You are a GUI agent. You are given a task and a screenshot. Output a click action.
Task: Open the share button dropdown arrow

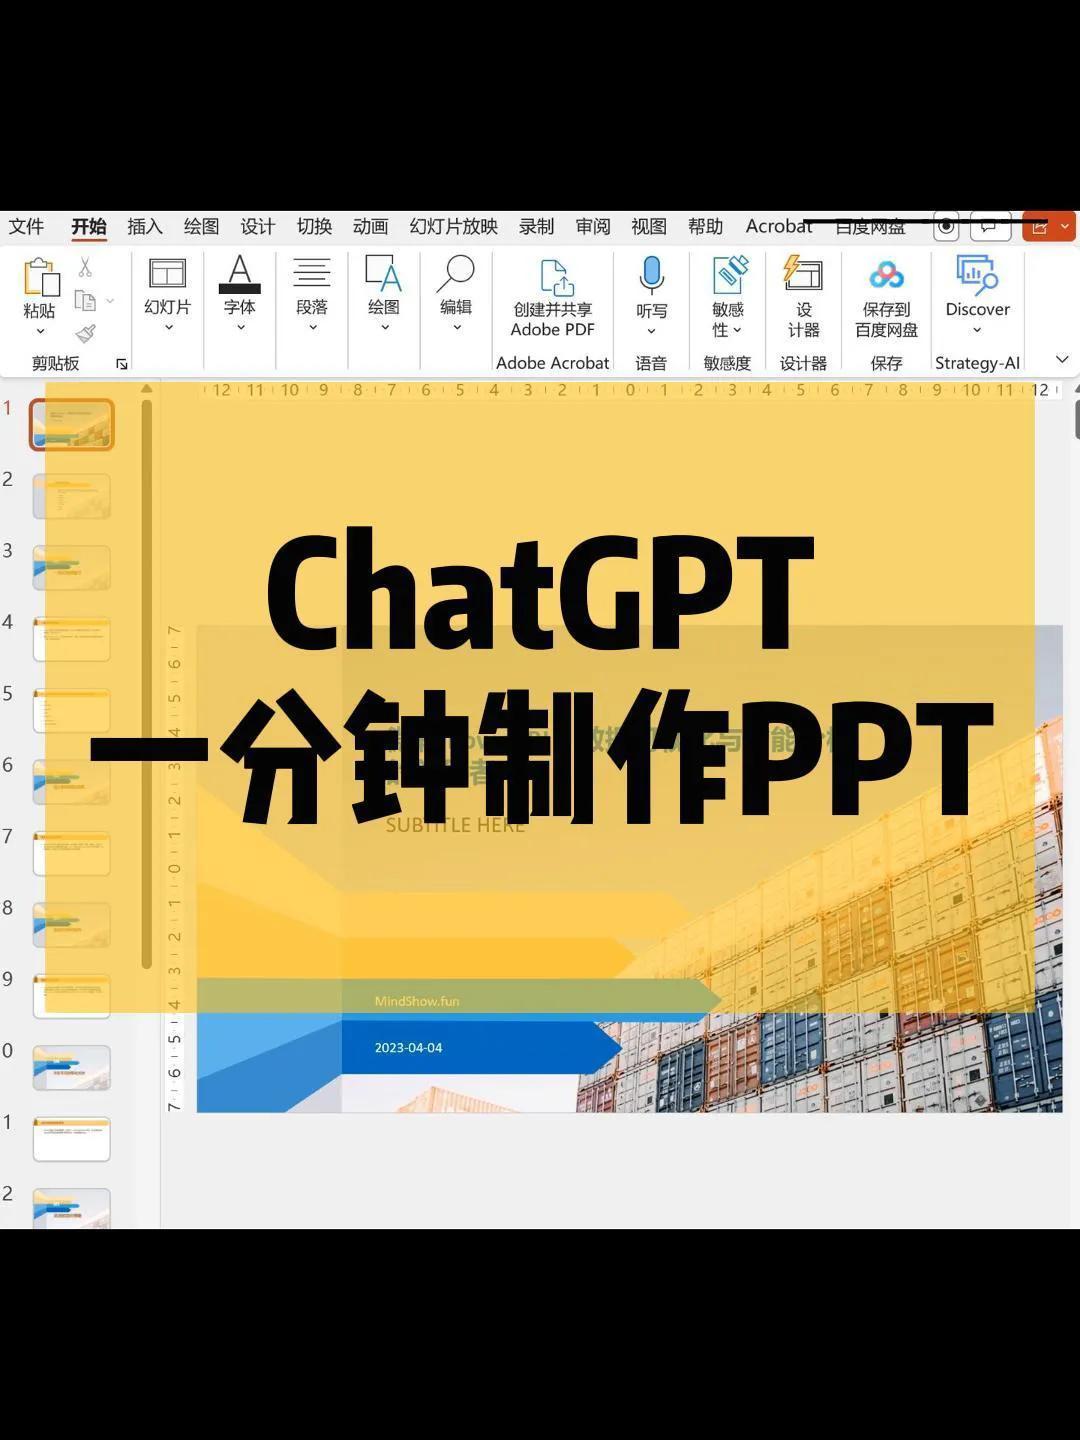1065,227
